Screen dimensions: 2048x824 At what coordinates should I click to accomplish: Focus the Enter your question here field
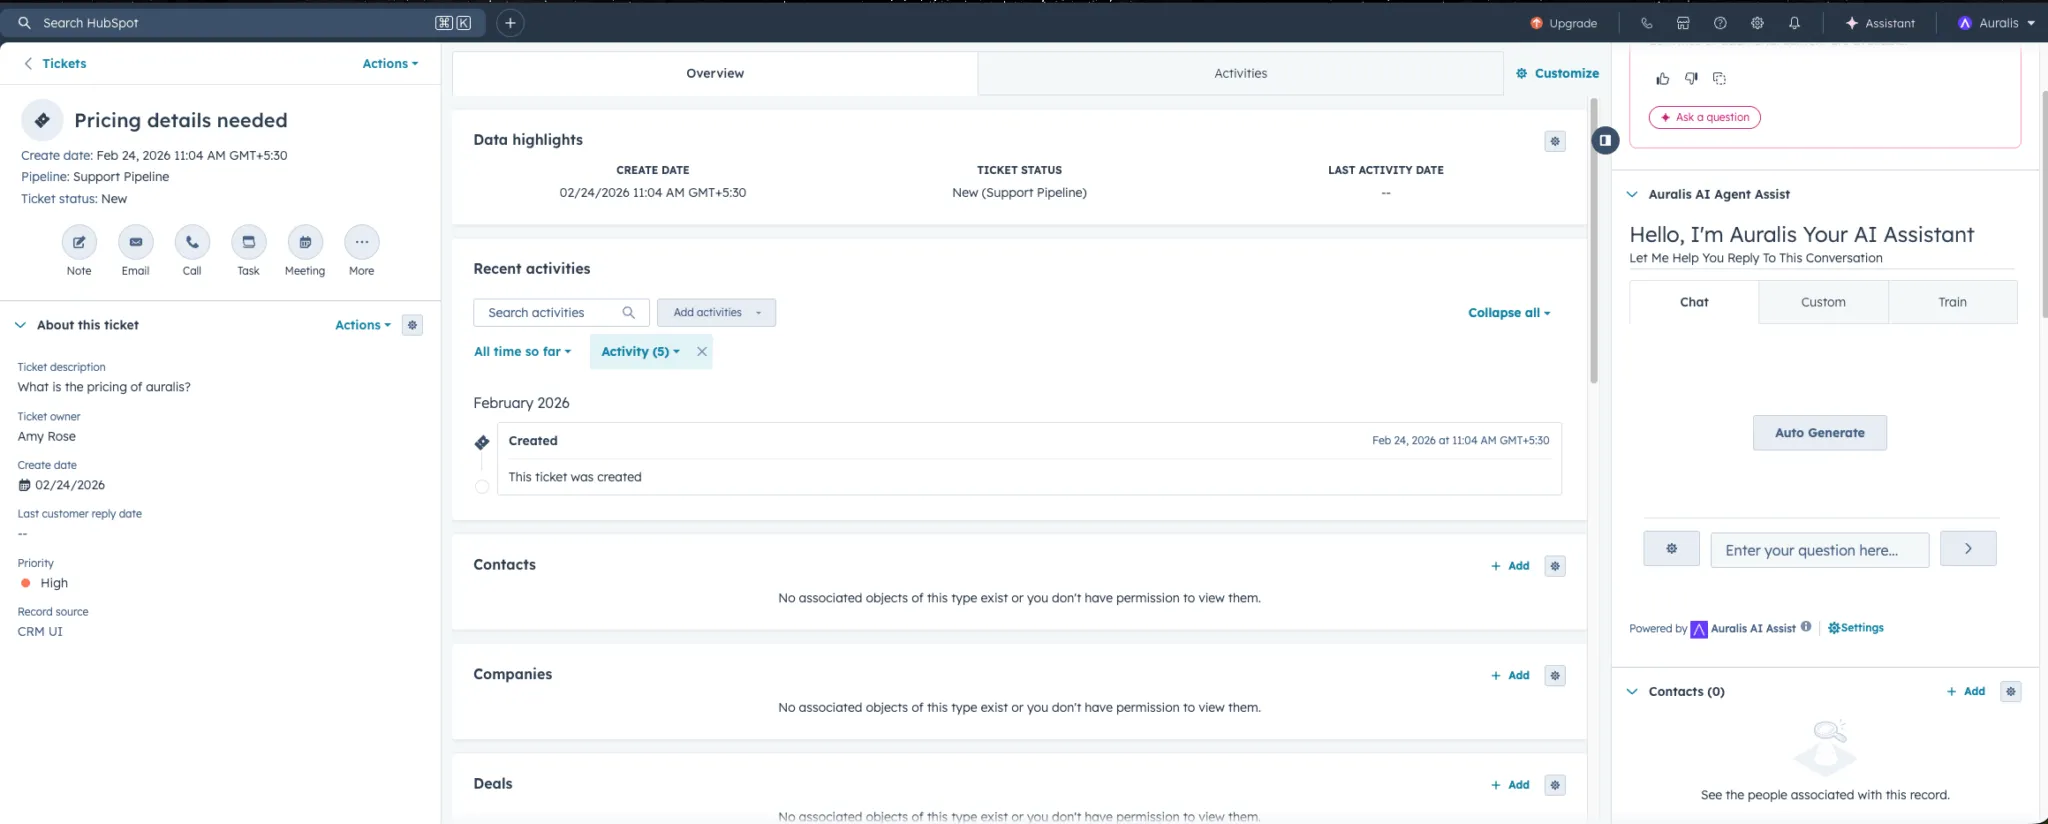click(x=1819, y=550)
